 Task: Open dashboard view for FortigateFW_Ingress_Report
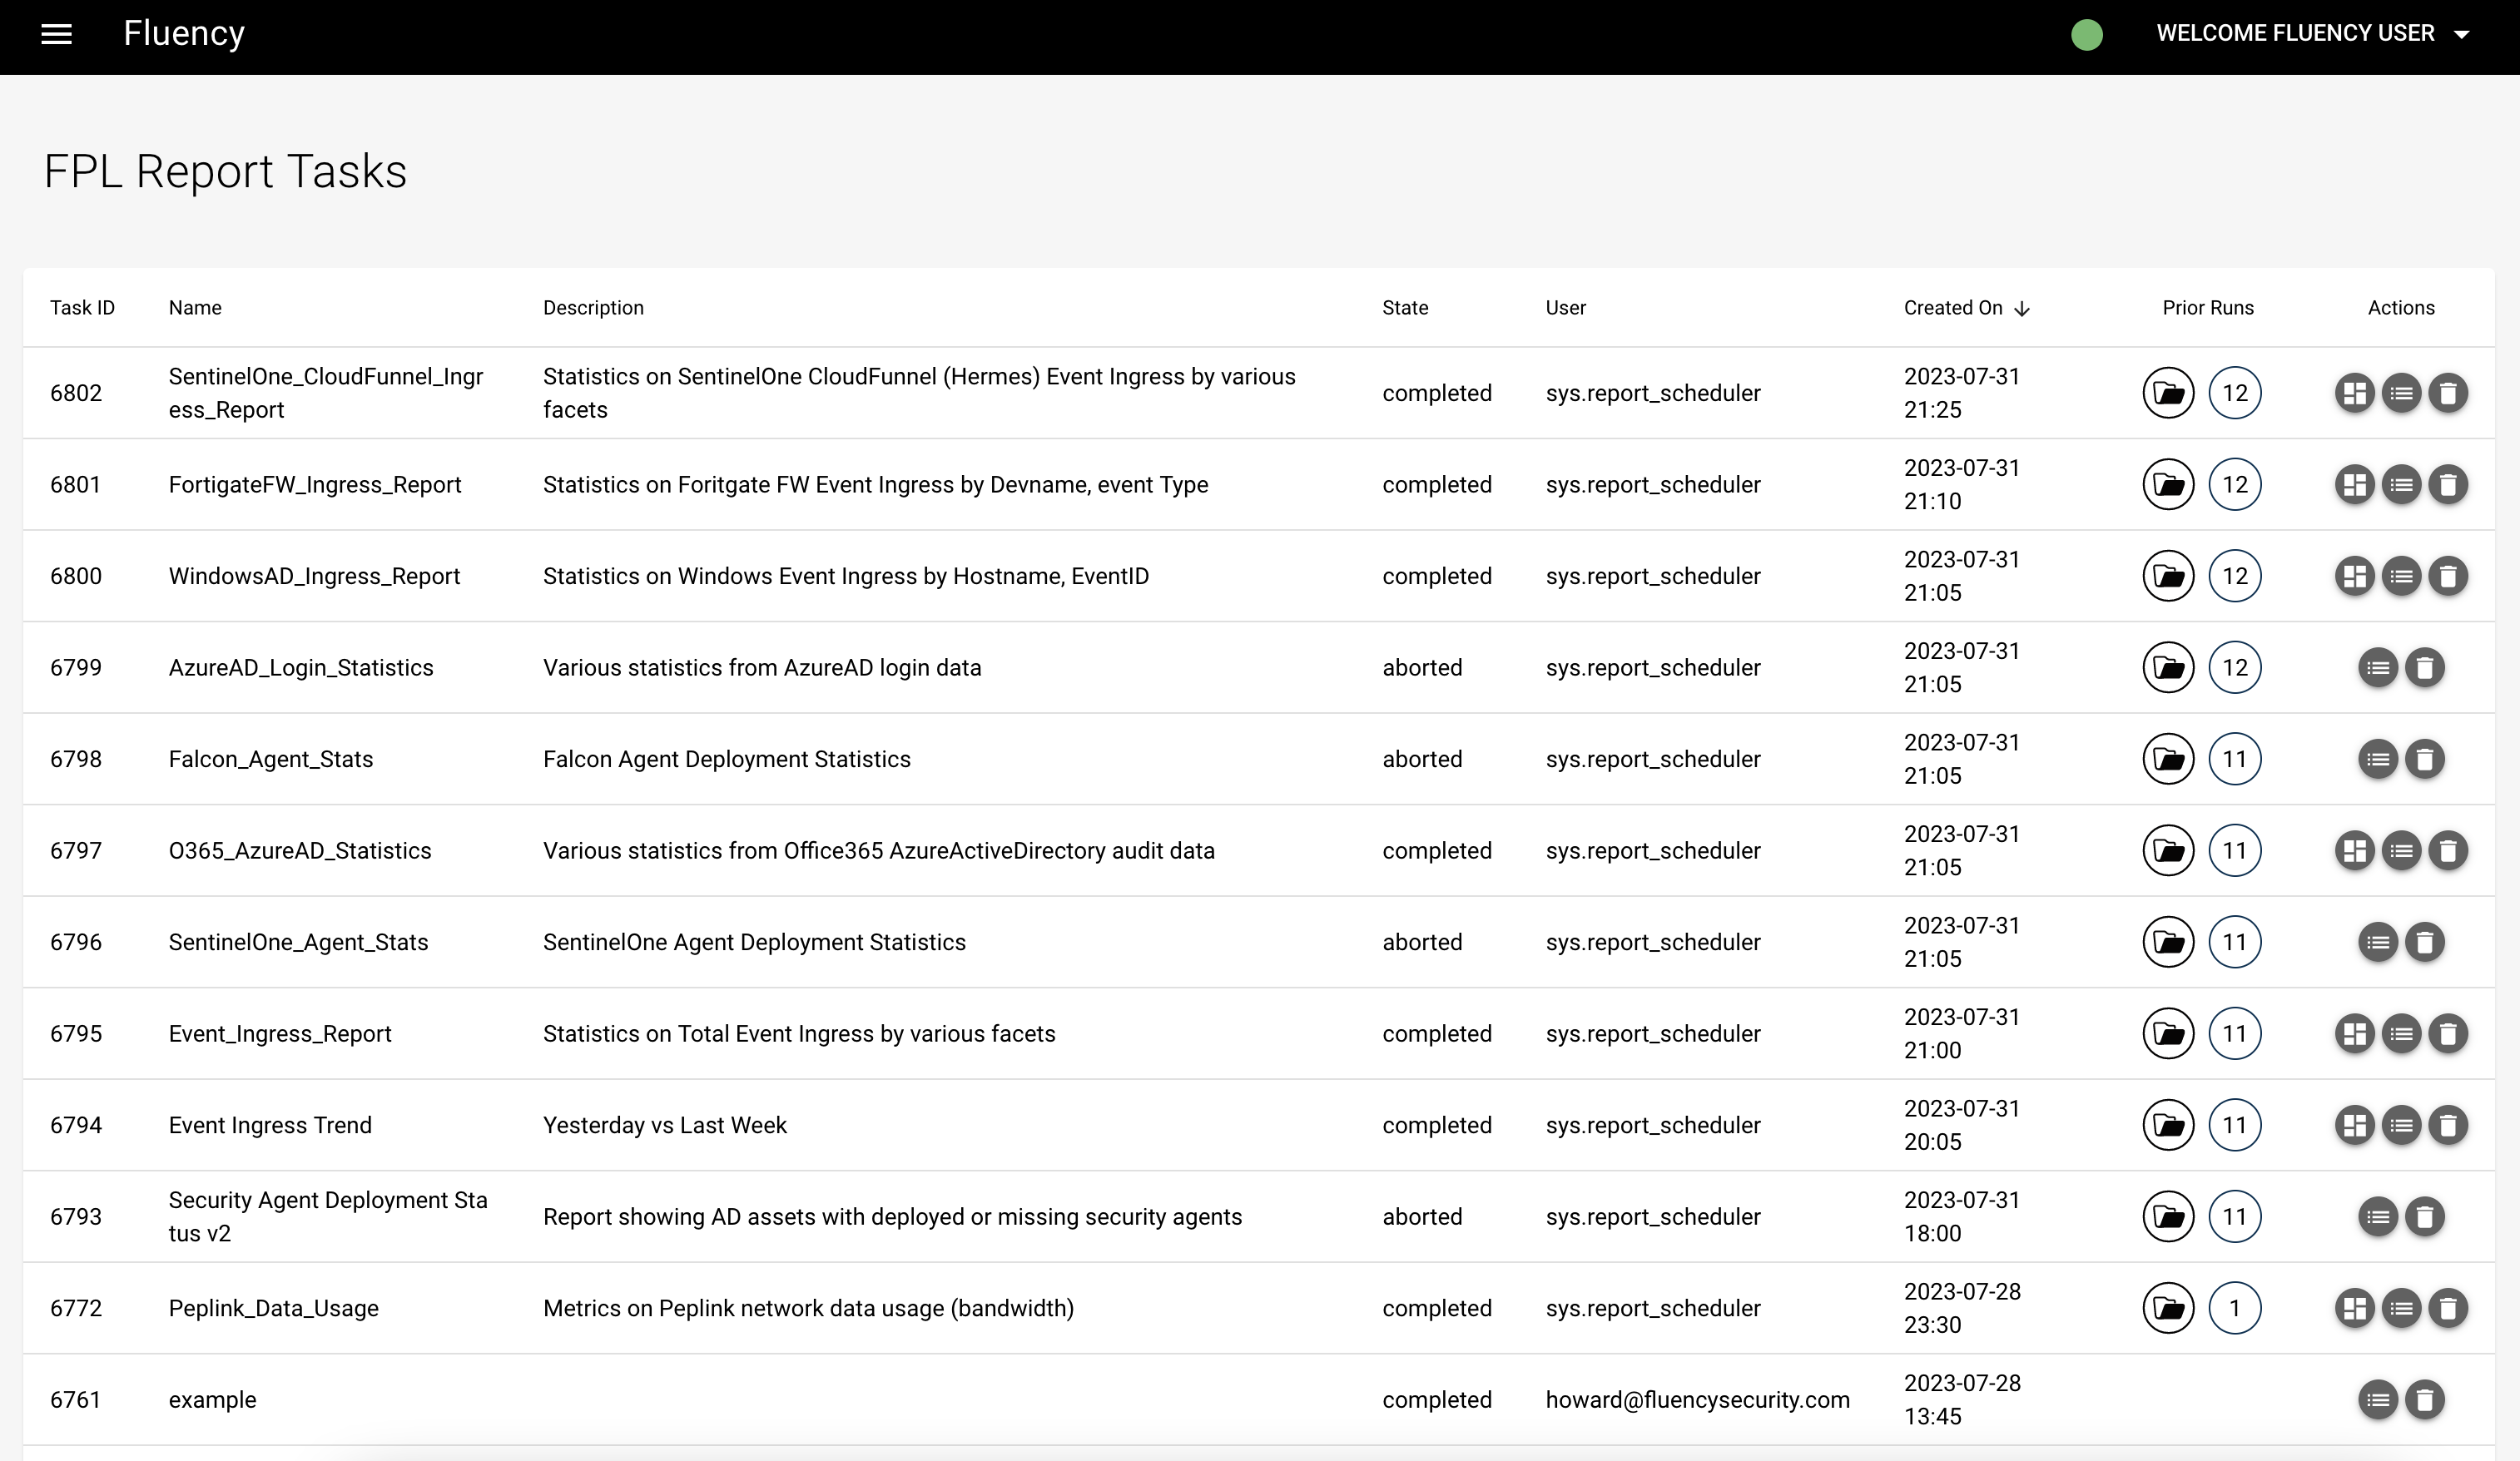tap(2354, 485)
